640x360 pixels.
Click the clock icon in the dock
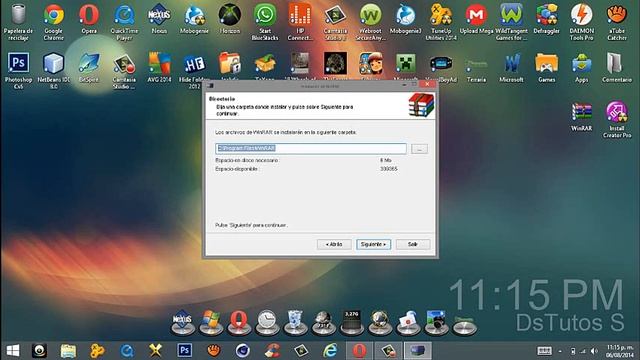tap(267, 322)
